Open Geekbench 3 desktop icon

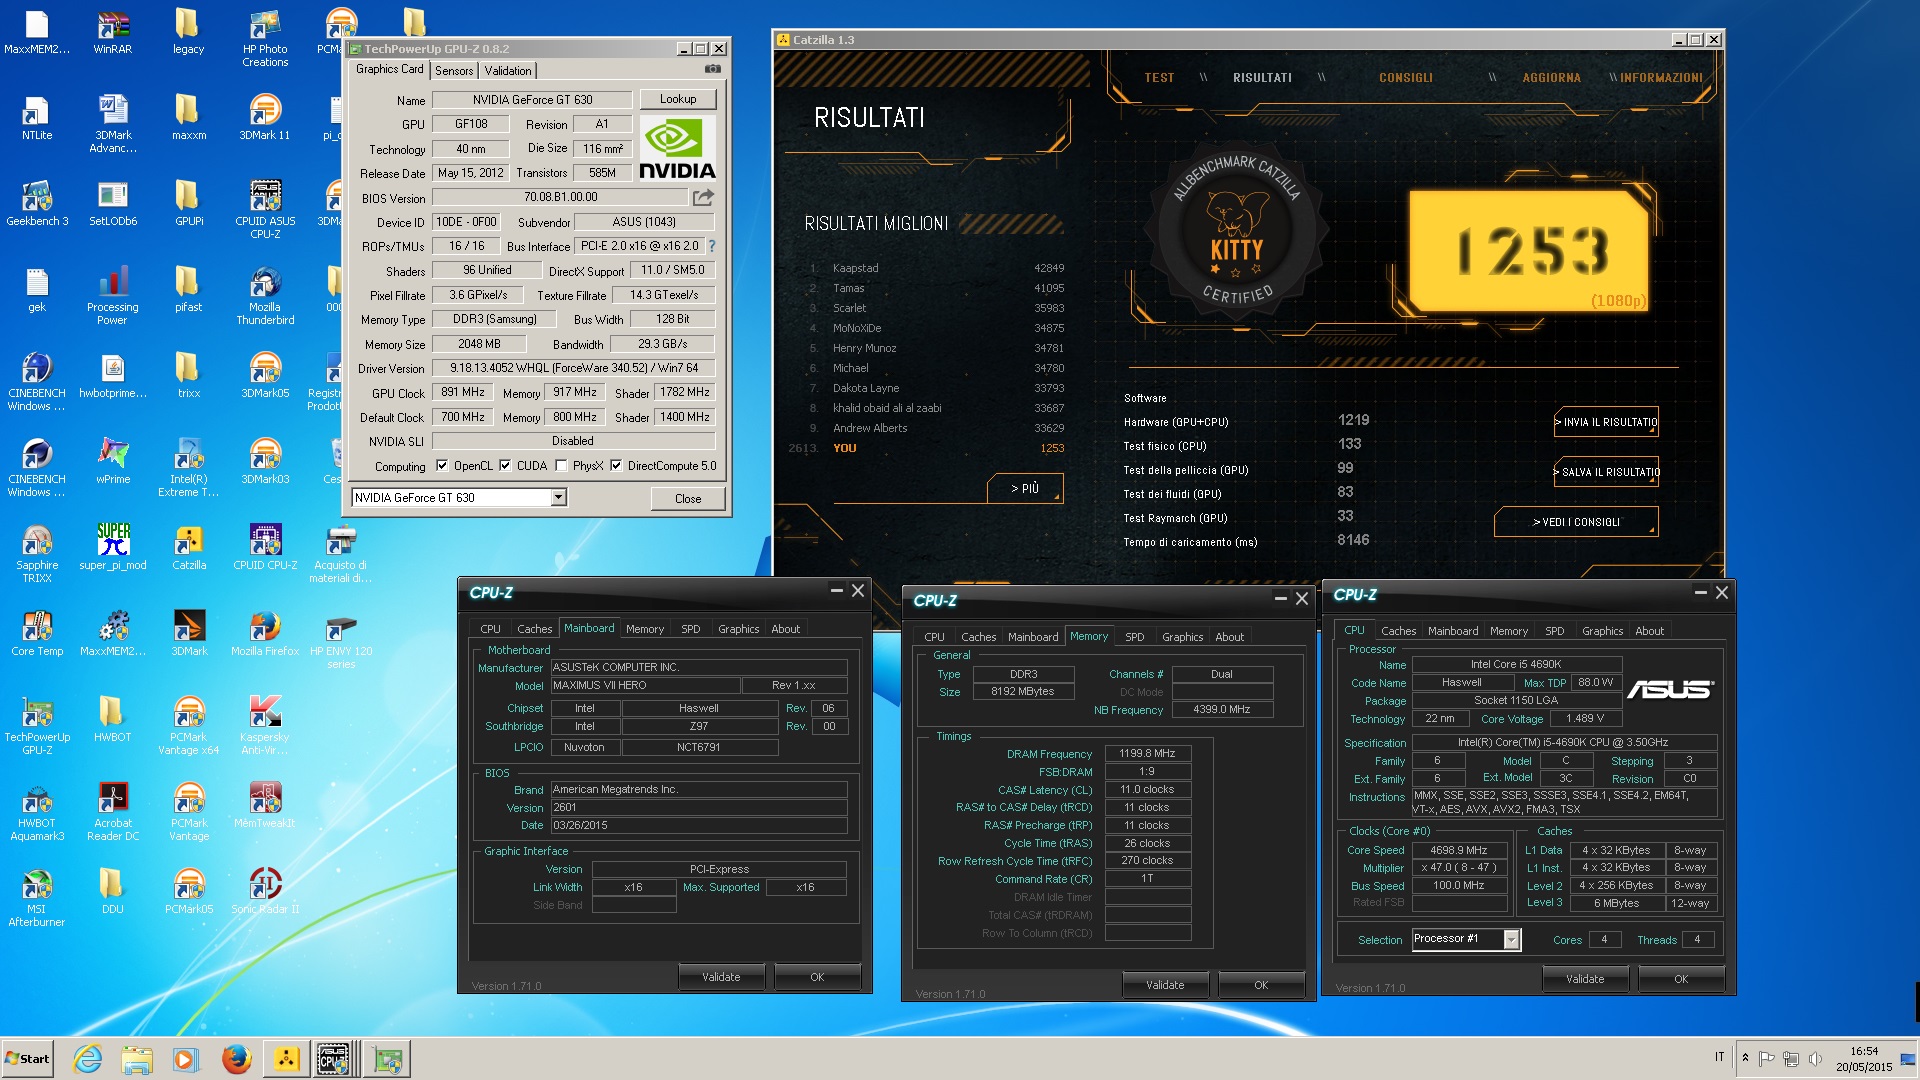tap(37, 204)
